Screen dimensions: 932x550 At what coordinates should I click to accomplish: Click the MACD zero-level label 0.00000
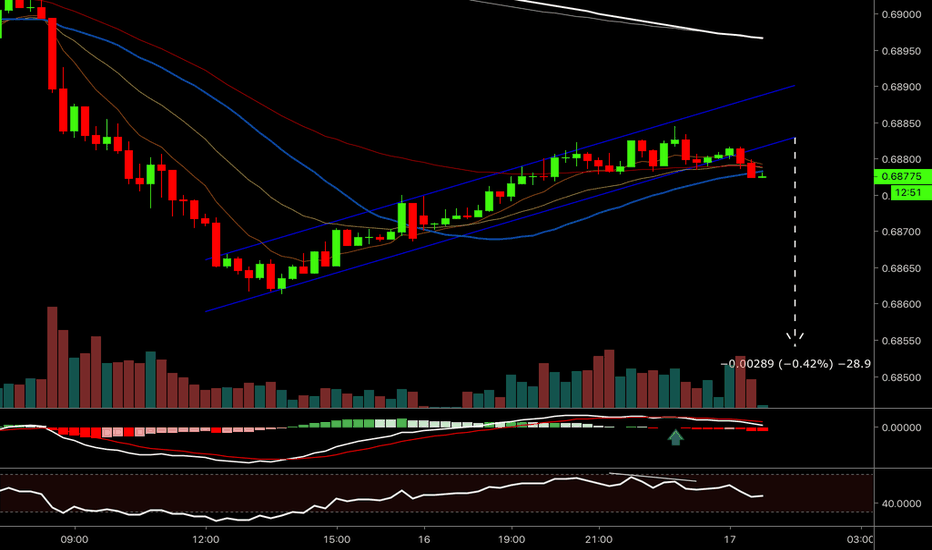[x=902, y=428]
